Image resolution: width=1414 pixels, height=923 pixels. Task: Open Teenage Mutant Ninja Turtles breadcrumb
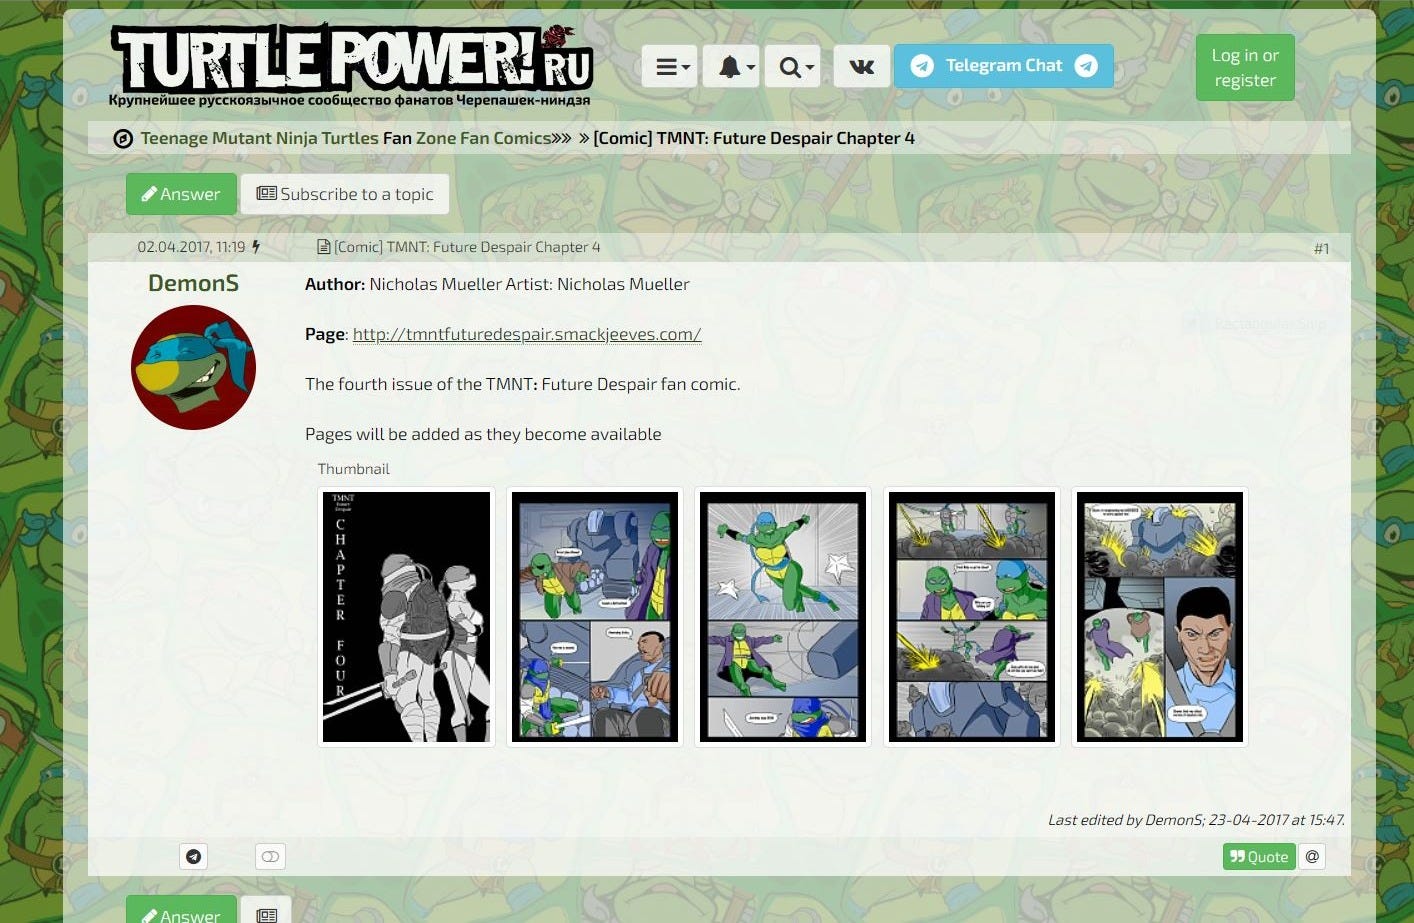[260, 138]
